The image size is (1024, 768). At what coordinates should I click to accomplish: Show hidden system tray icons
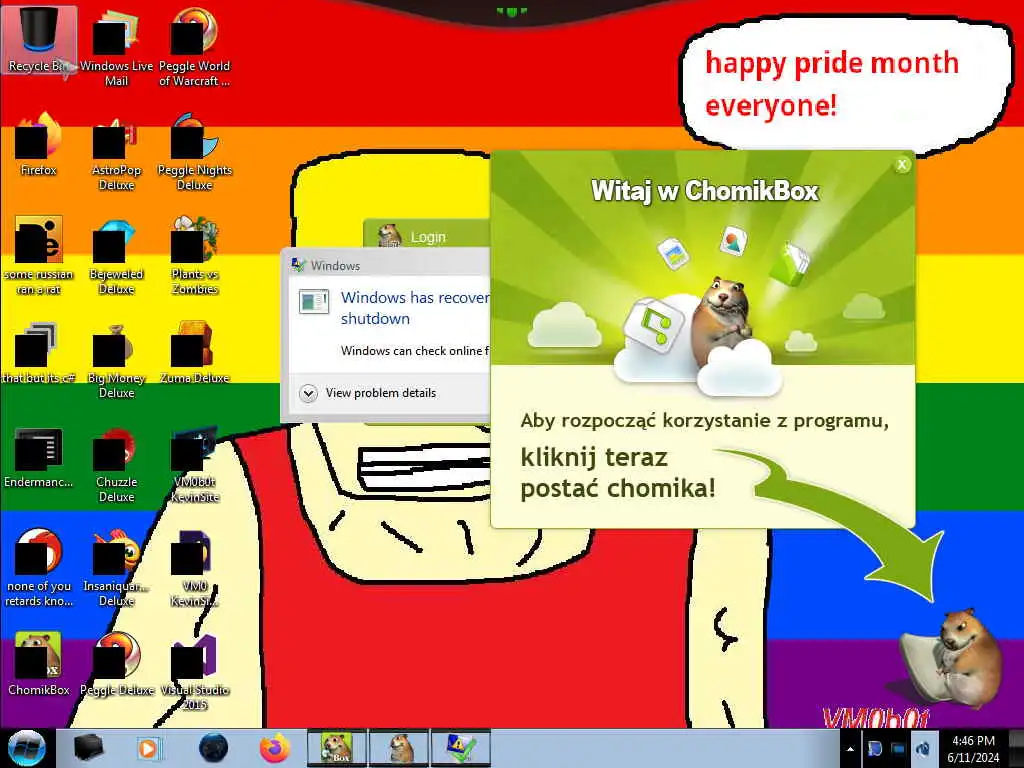850,749
